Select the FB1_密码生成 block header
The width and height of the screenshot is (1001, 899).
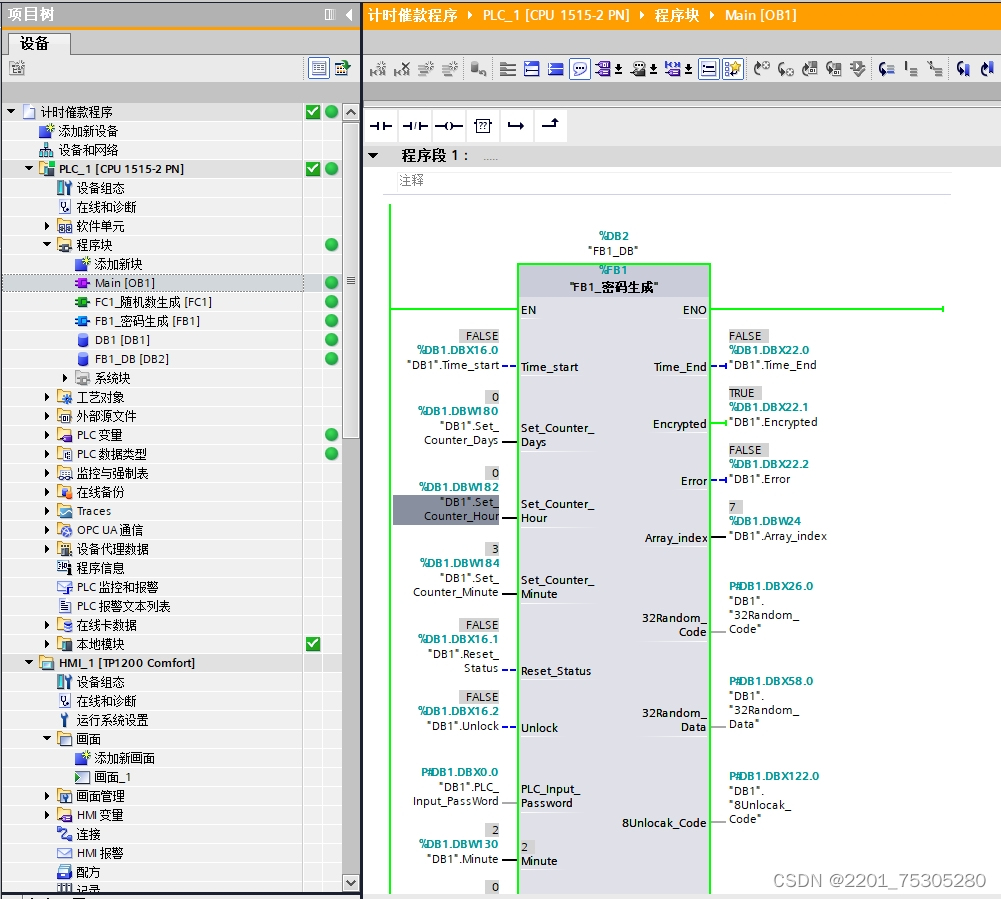613,281
